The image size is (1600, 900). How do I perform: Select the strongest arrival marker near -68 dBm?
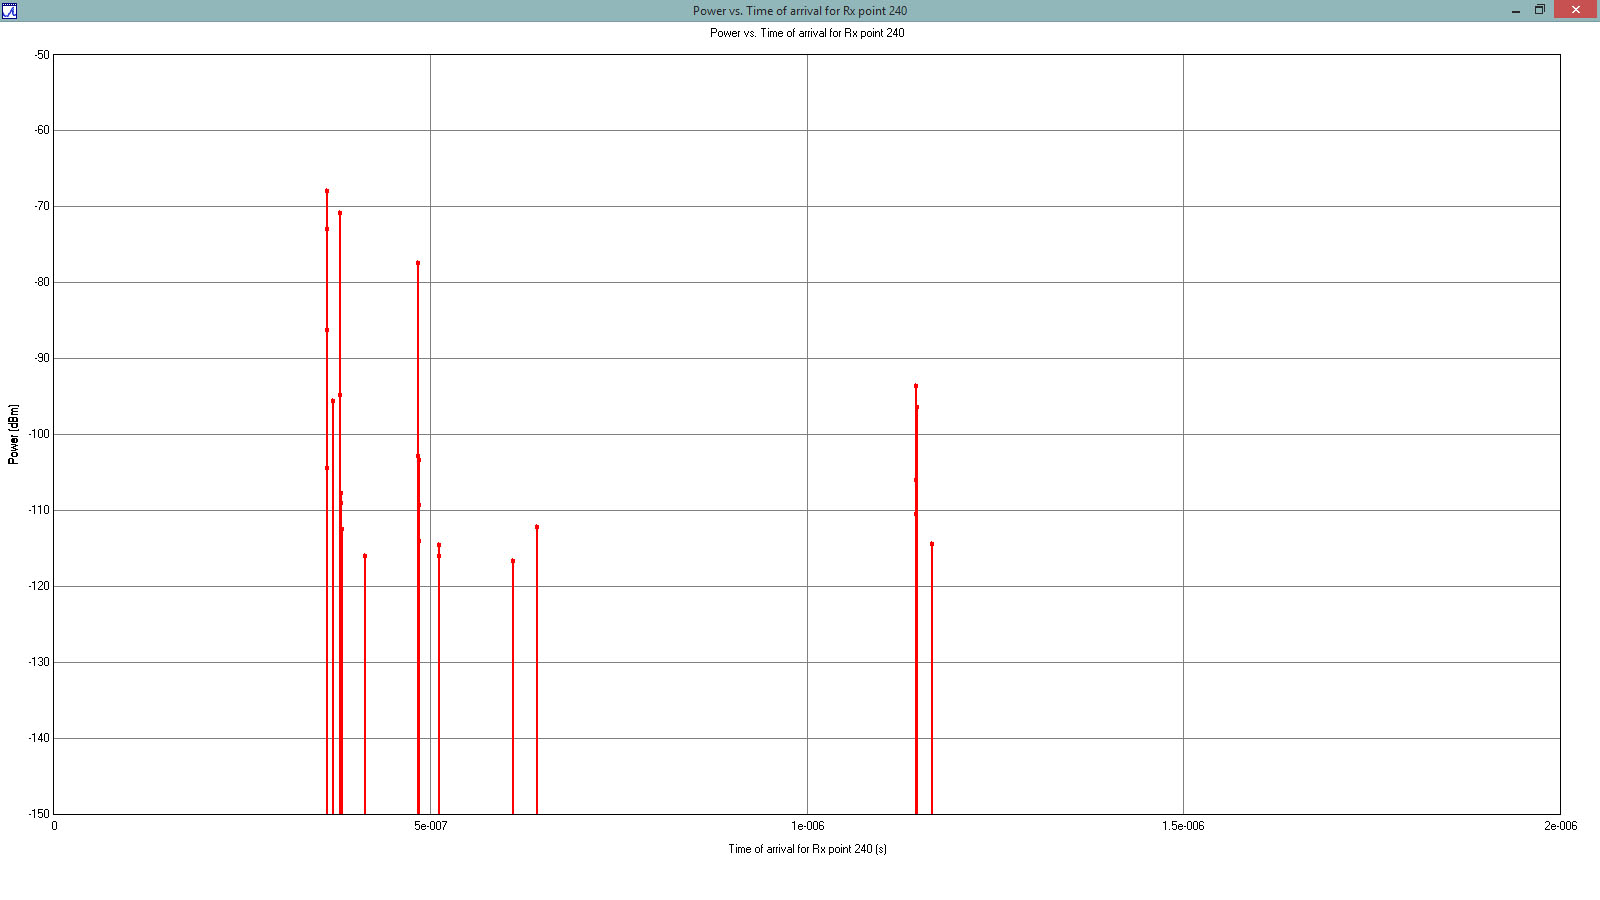(327, 191)
